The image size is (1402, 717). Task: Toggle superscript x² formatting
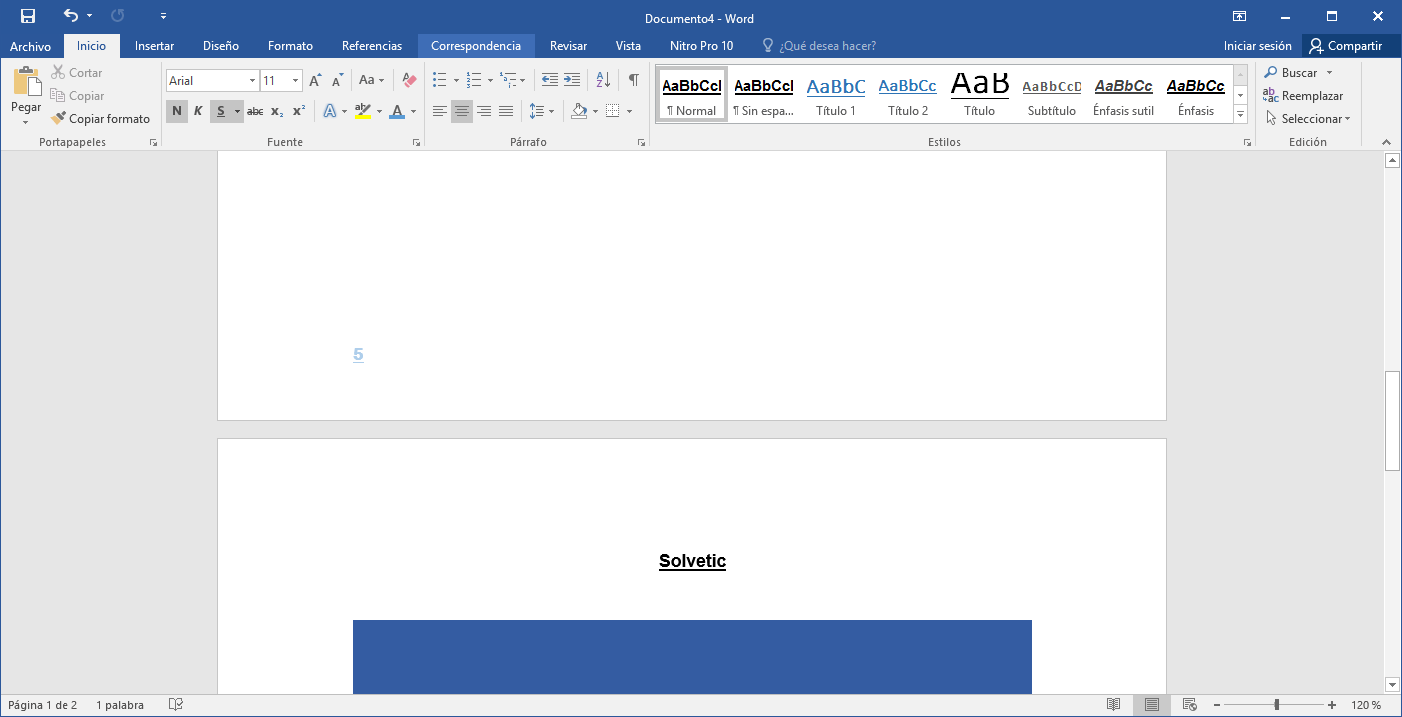(x=299, y=111)
